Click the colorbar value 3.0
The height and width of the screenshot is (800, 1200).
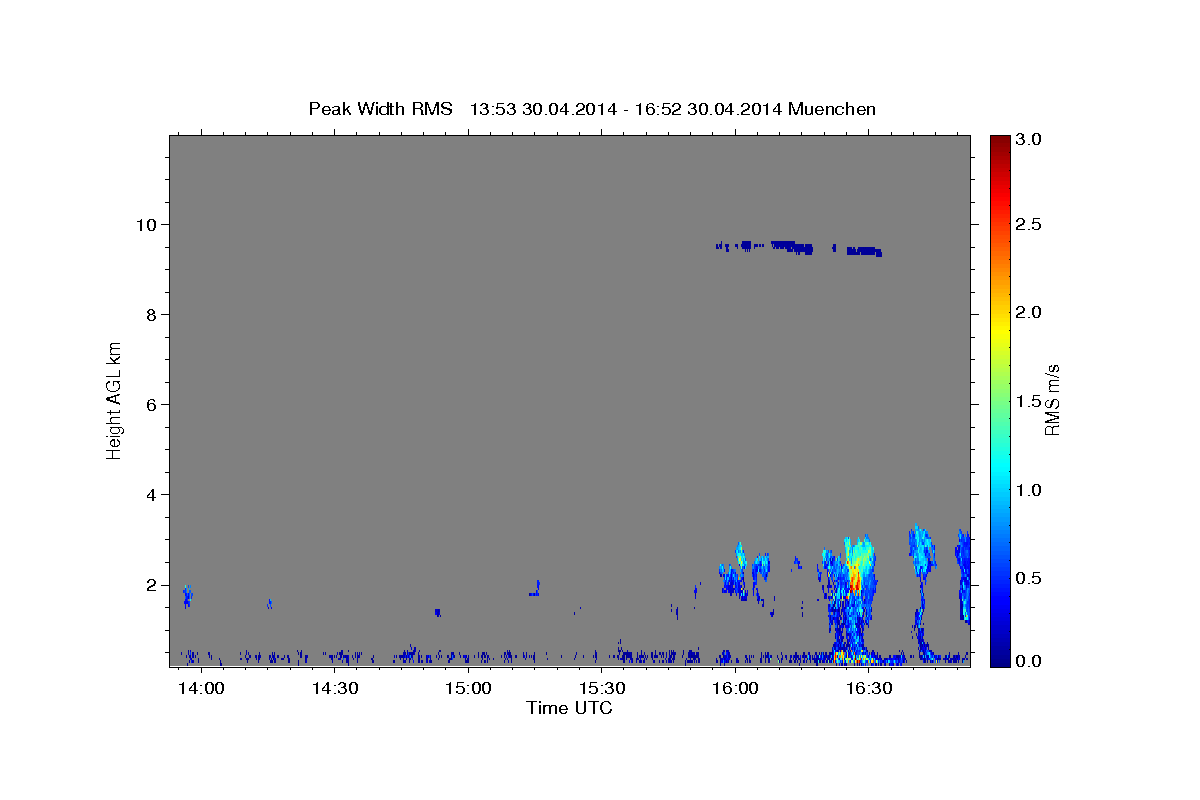click(x=1029, y=140)
